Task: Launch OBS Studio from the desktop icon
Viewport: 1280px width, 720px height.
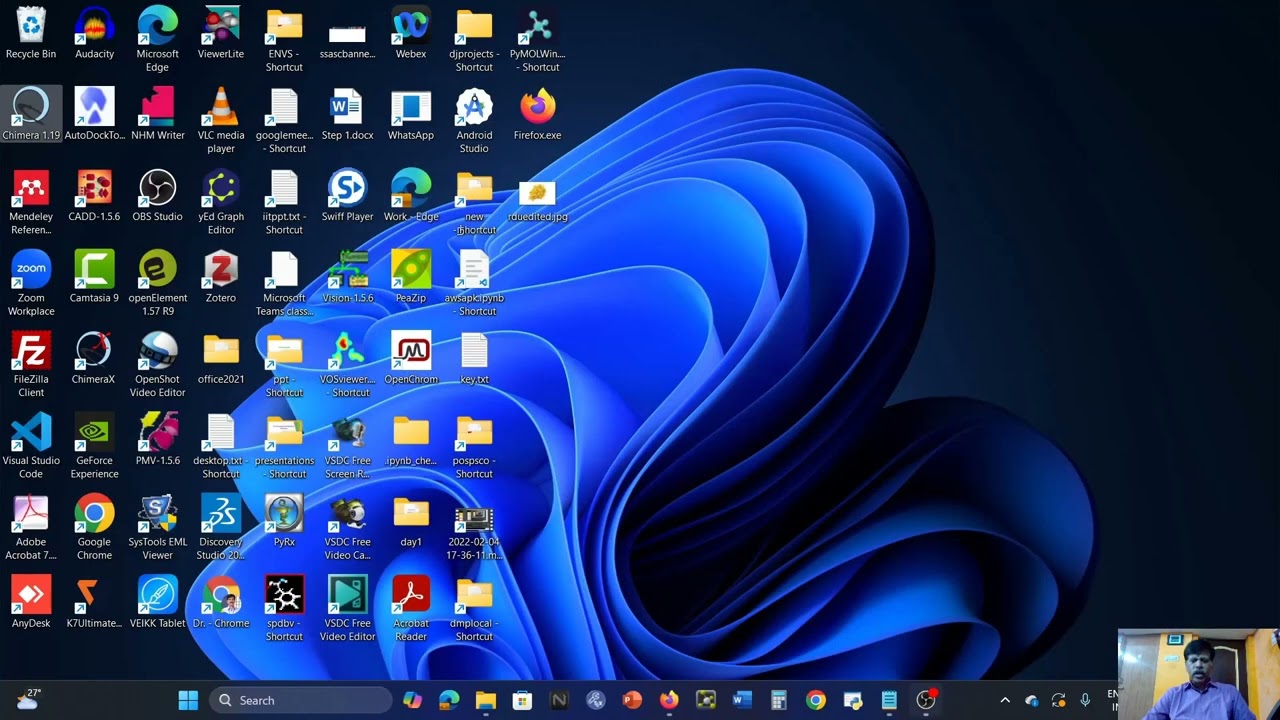Action: tap(158, 196)
